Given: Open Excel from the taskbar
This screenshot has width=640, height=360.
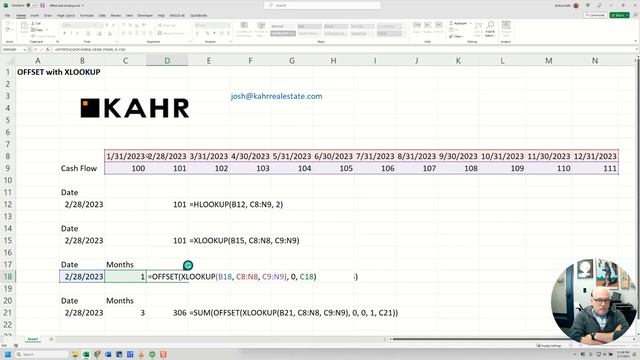Looking at the screenshot, I should (x=86, y=354).
